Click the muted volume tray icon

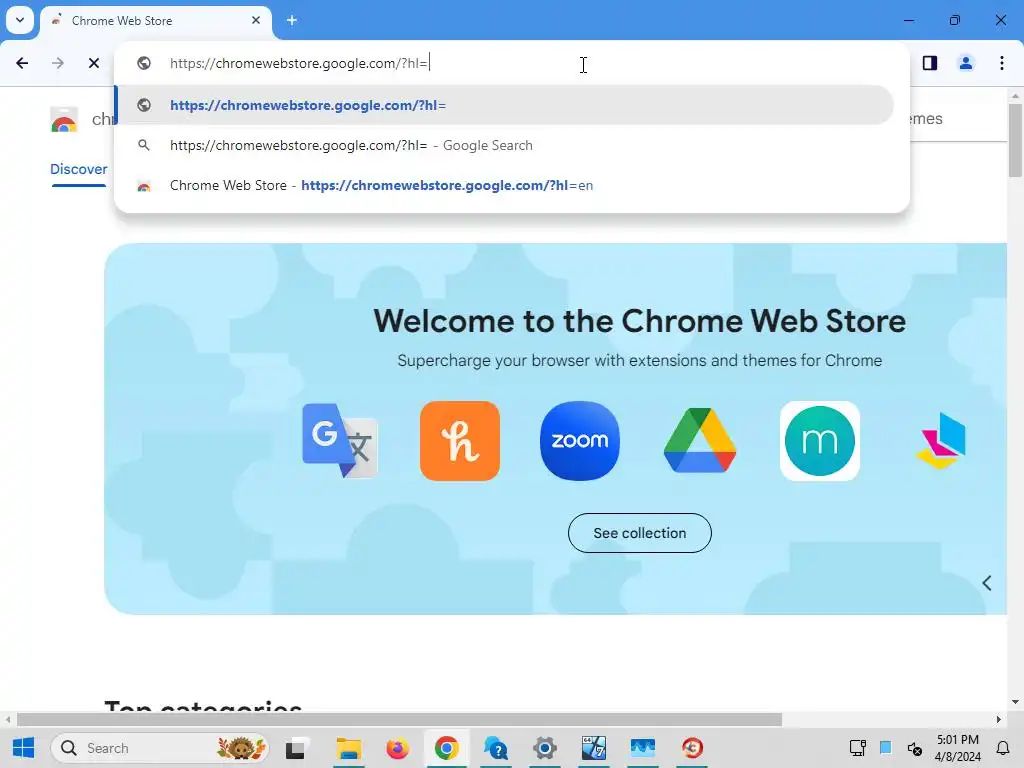(915, 748)
